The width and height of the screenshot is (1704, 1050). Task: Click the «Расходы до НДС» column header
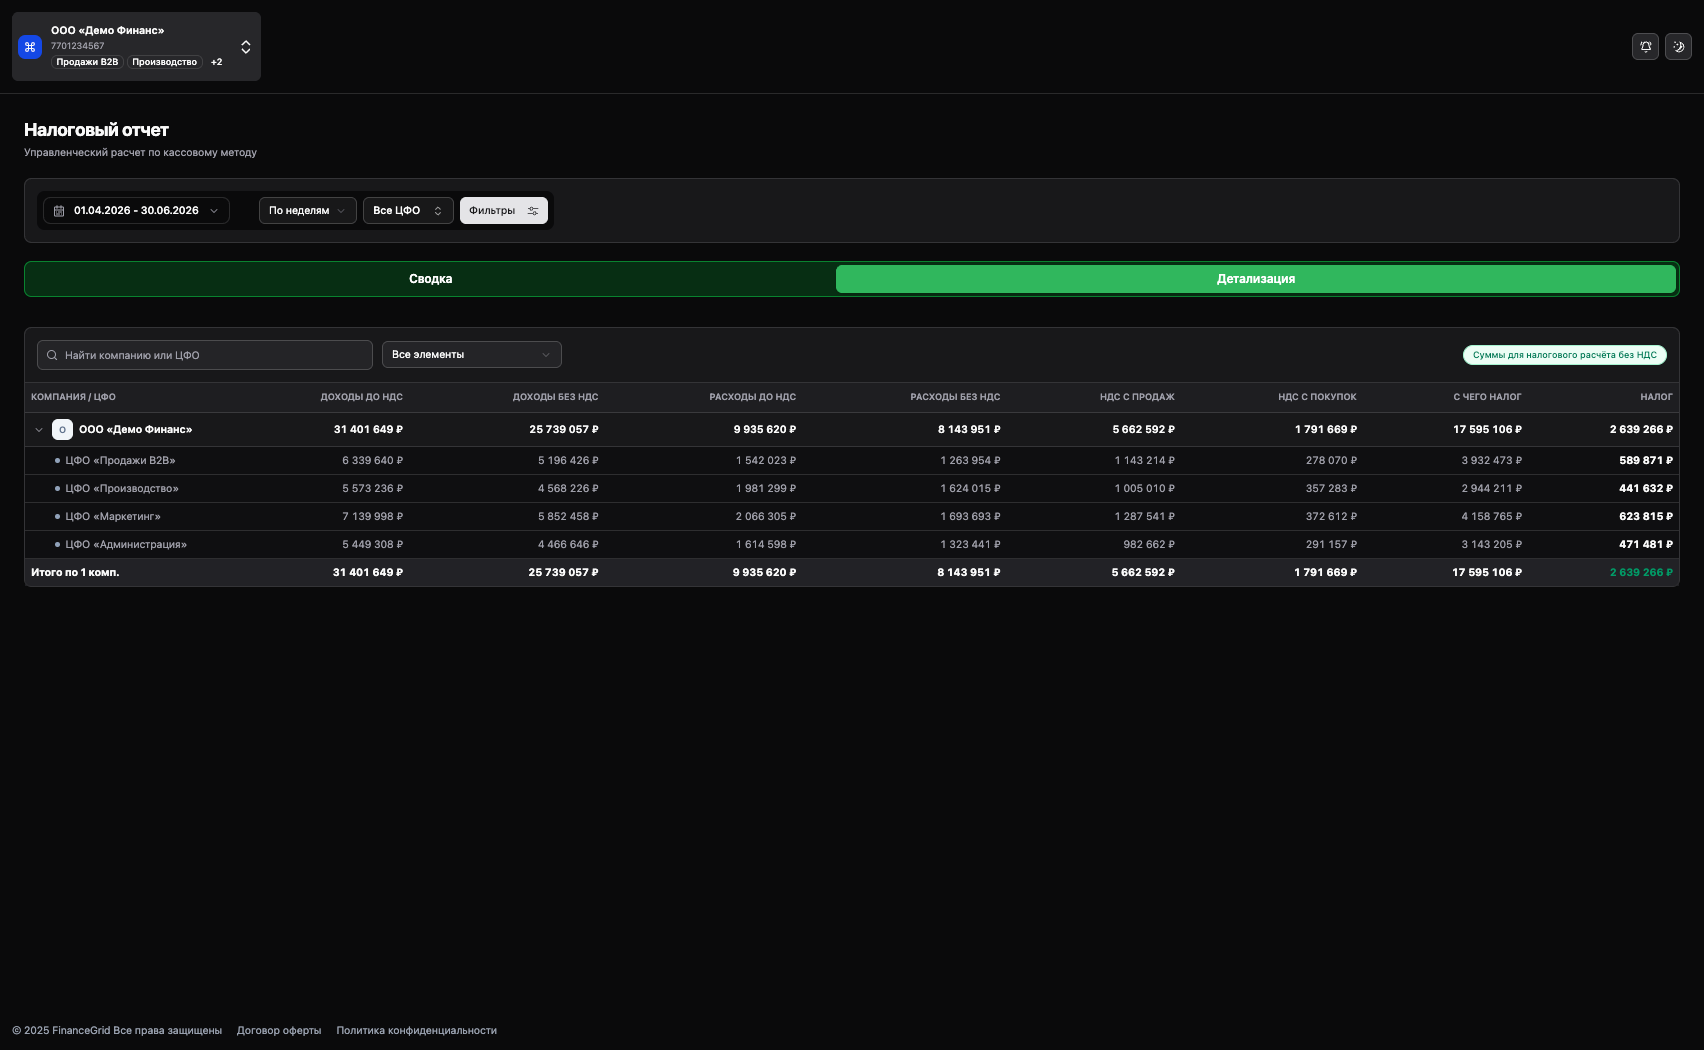point(752,397)
